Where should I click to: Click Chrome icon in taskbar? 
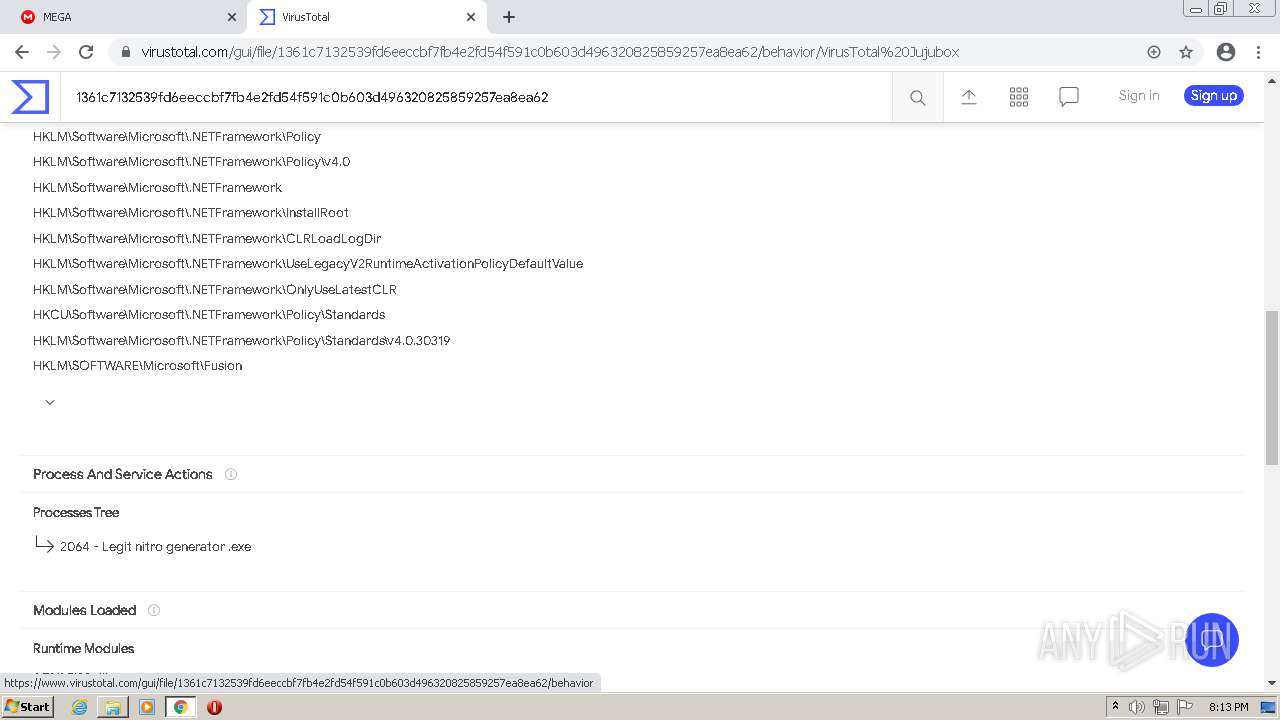(181, 707)
